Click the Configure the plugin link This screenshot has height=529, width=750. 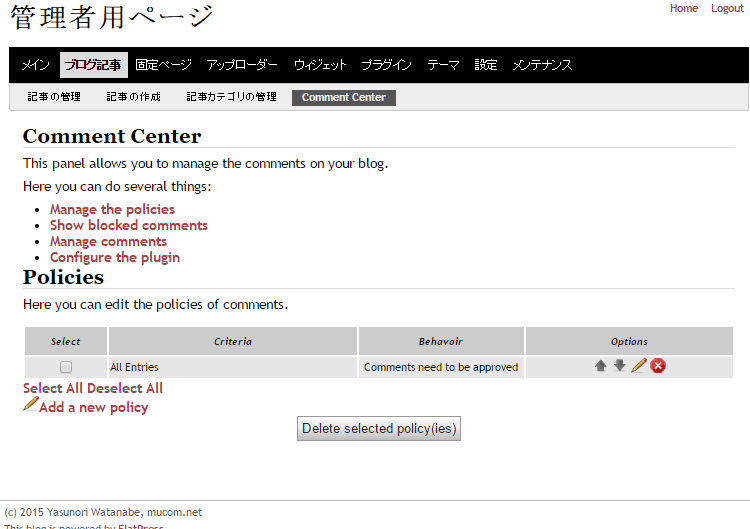(x=115, y=257)
